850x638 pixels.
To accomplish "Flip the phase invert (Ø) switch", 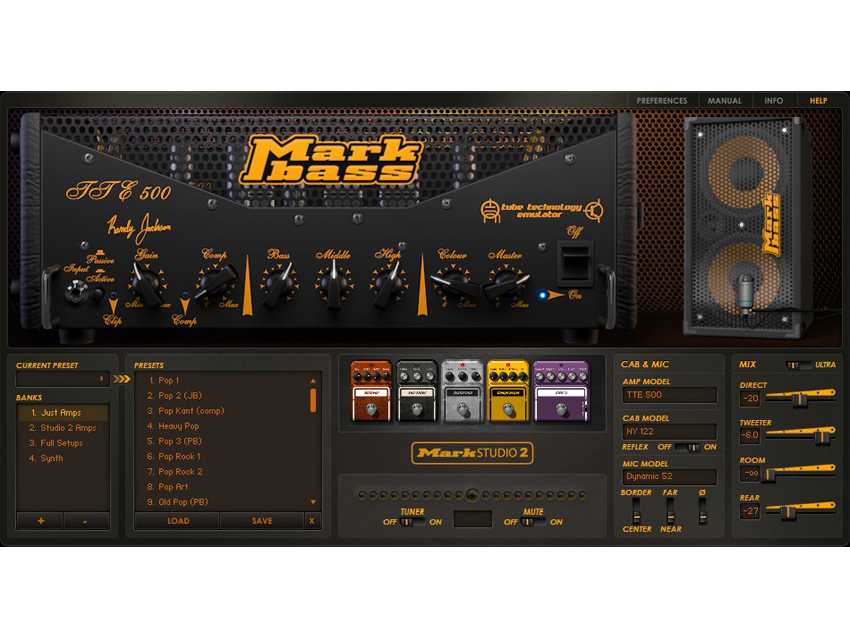I will pyautogui.click(x=703, y=511).
